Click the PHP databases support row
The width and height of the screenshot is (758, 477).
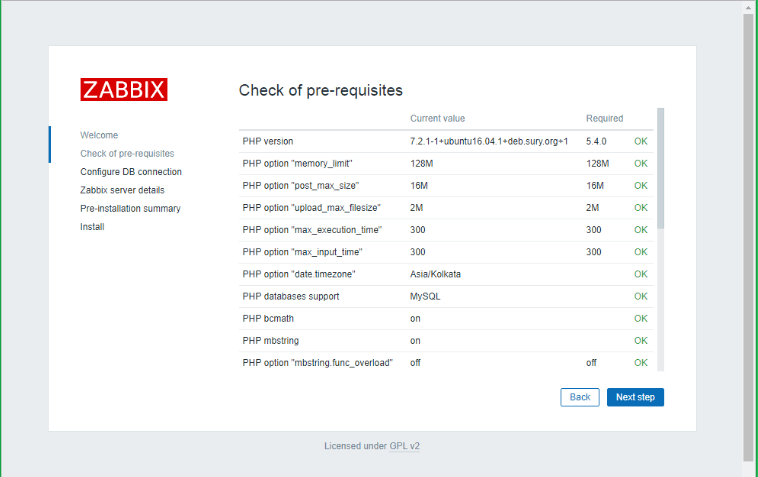446,296
